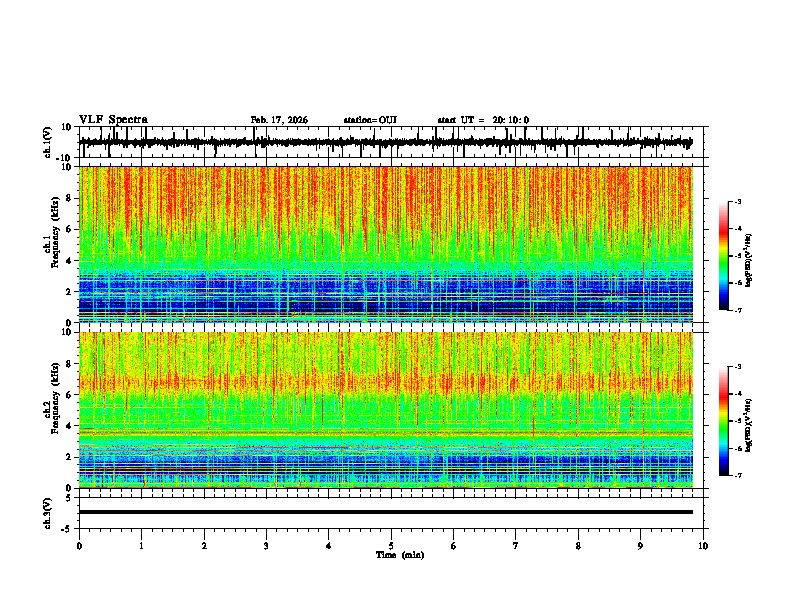Click the "-7" tick on ch.2 colorbar

[738, 475]
